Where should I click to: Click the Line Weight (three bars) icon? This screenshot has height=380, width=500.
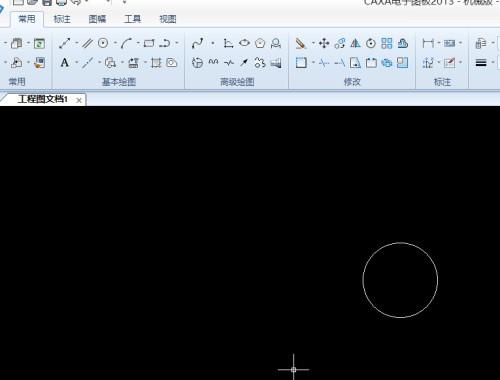(481, 63)
